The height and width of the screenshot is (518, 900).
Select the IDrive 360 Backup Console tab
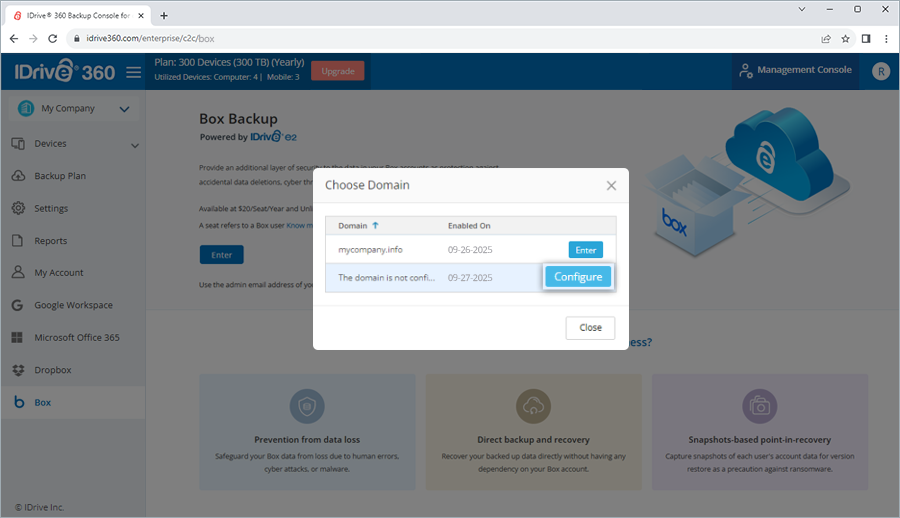coord(79,16)
